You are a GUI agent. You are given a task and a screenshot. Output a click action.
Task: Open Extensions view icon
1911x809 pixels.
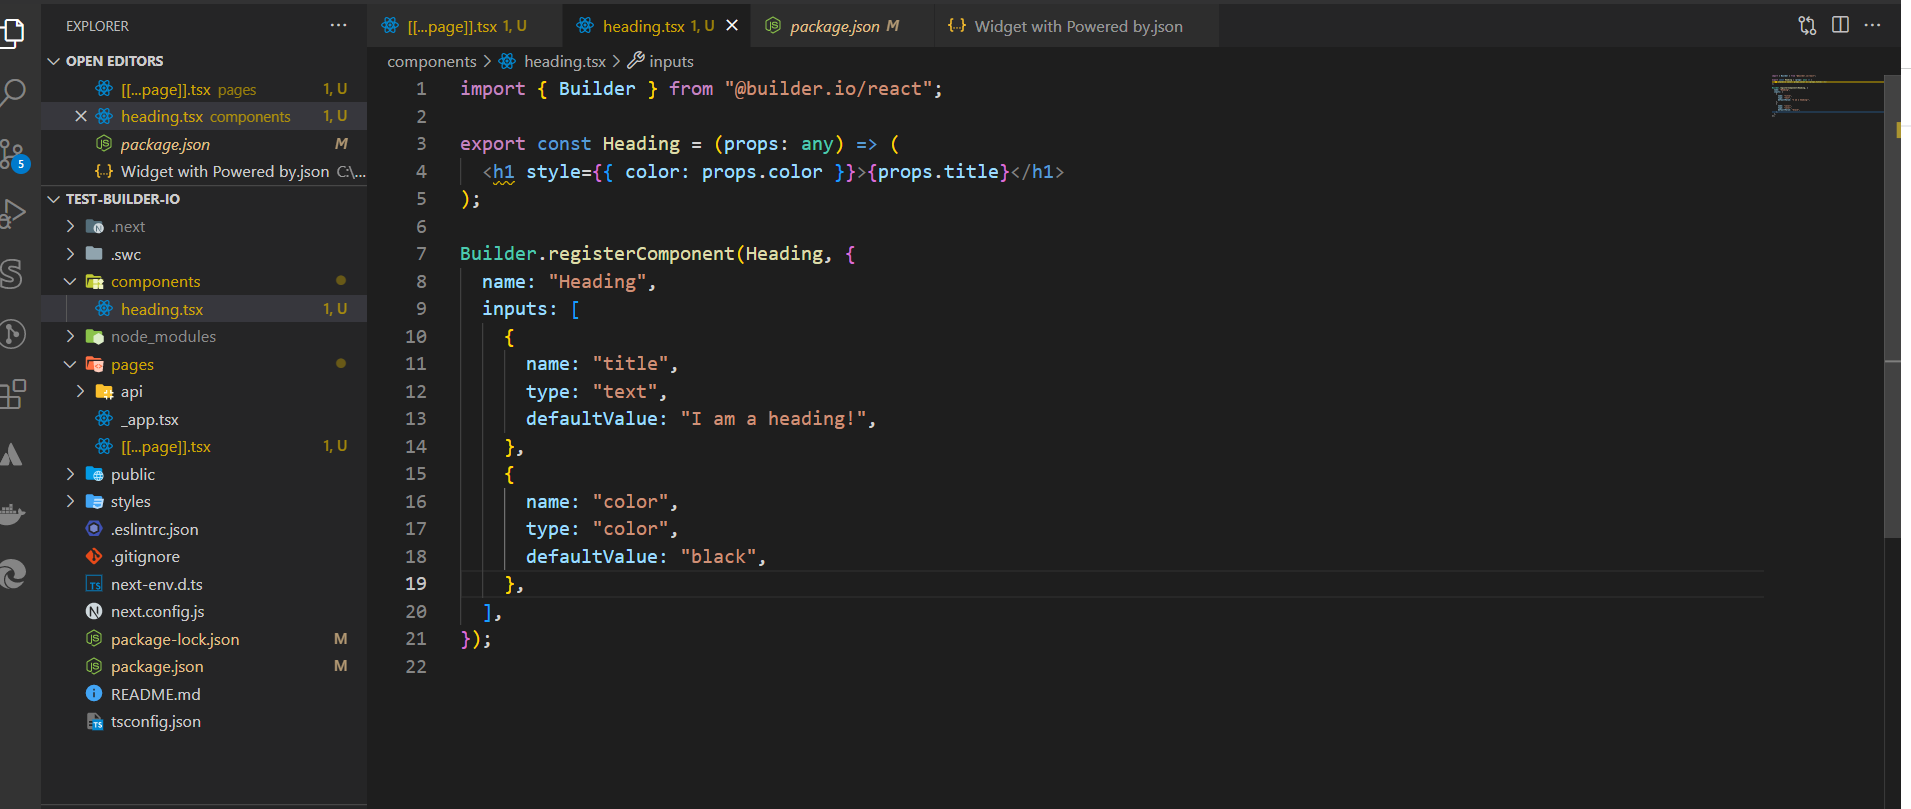point(13,394)
